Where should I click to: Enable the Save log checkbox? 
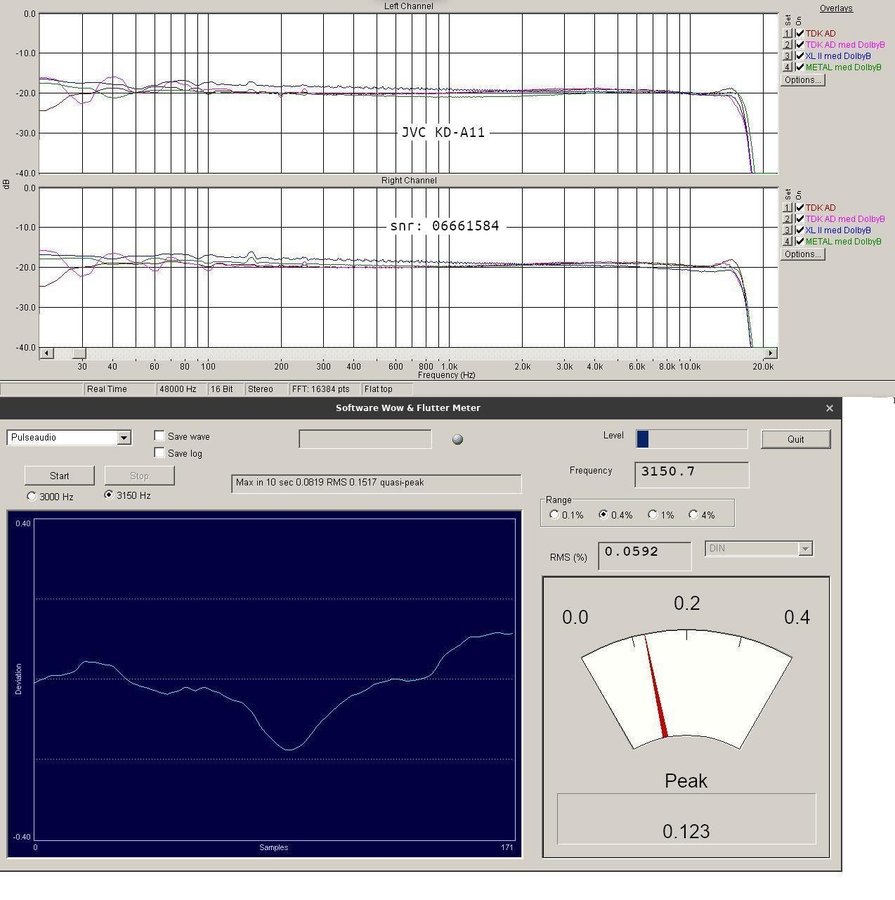159,453
